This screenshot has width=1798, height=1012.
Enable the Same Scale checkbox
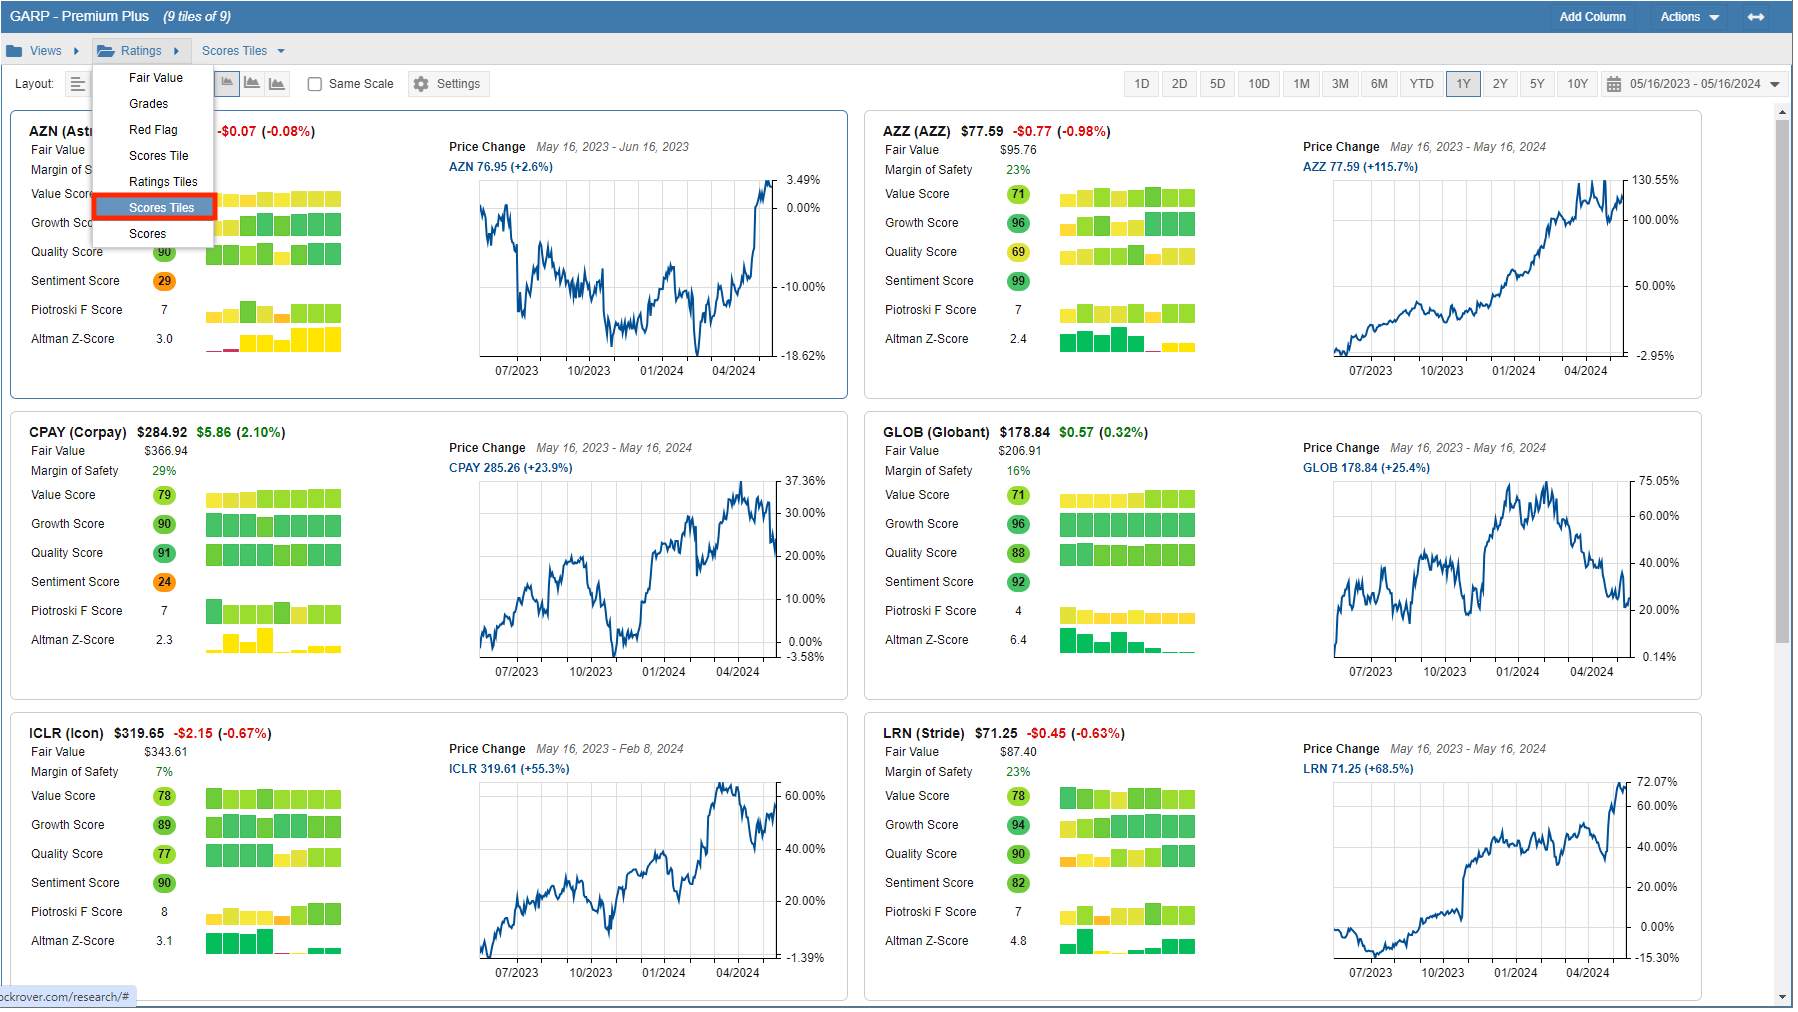(x=315, y=84)
